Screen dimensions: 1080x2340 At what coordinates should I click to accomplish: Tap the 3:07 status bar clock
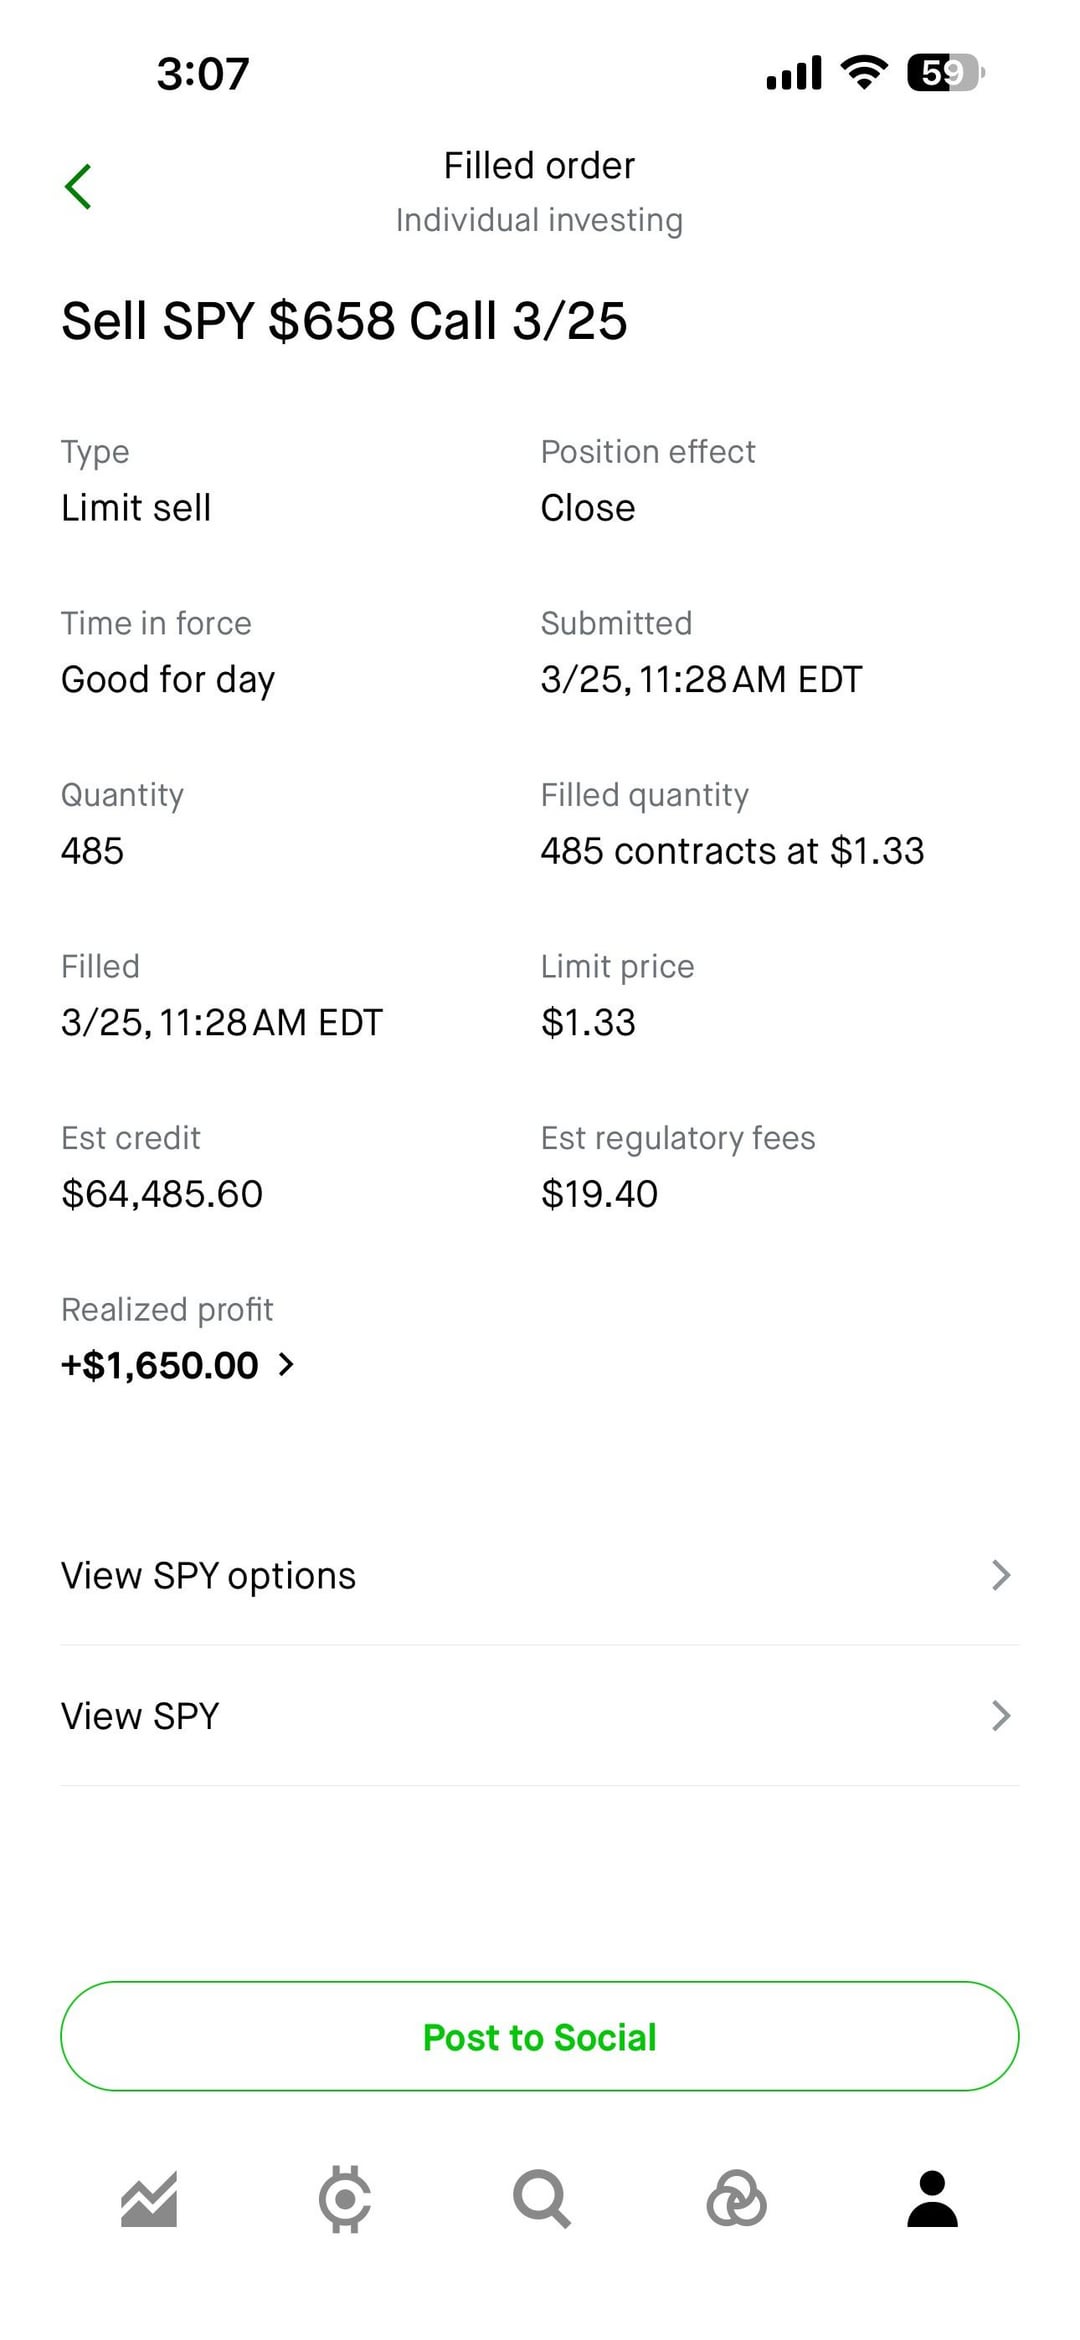tap(203, 74)
